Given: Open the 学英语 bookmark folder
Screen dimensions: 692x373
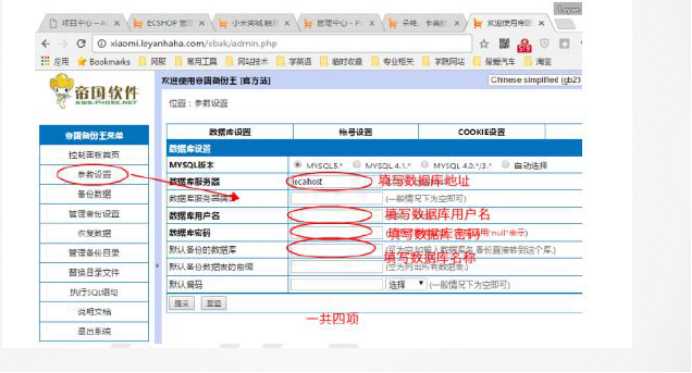Looking at the screenshot, I should click(294, 61).
